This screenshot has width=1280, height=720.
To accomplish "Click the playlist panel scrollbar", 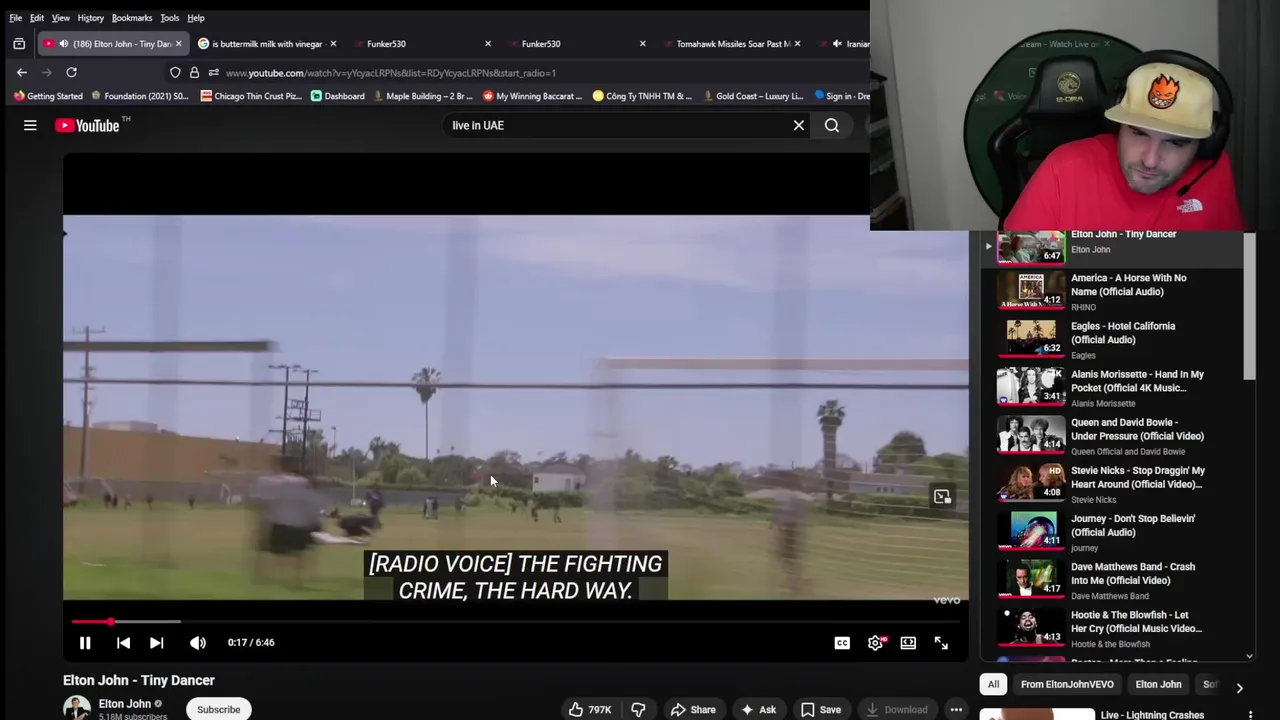I will tap(1249, 305).
